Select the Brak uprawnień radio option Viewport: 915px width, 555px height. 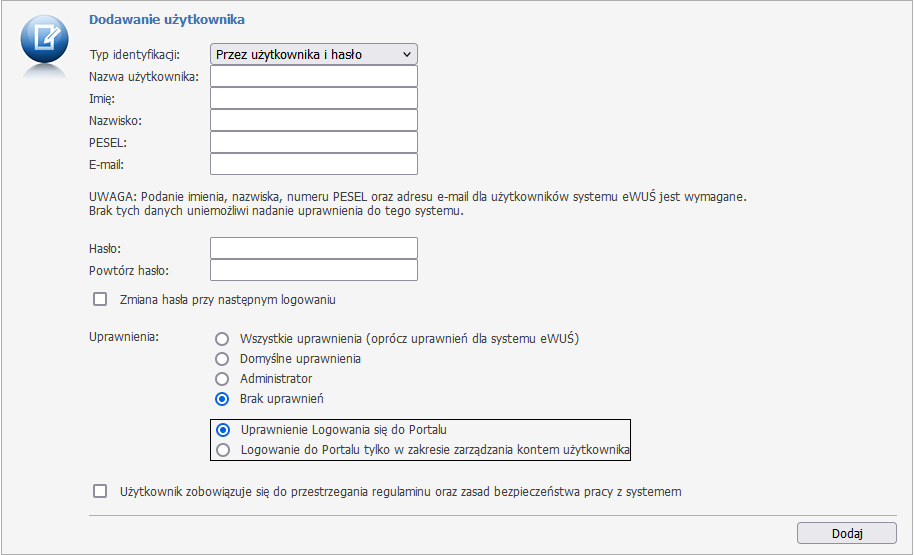tap(222, 399)
